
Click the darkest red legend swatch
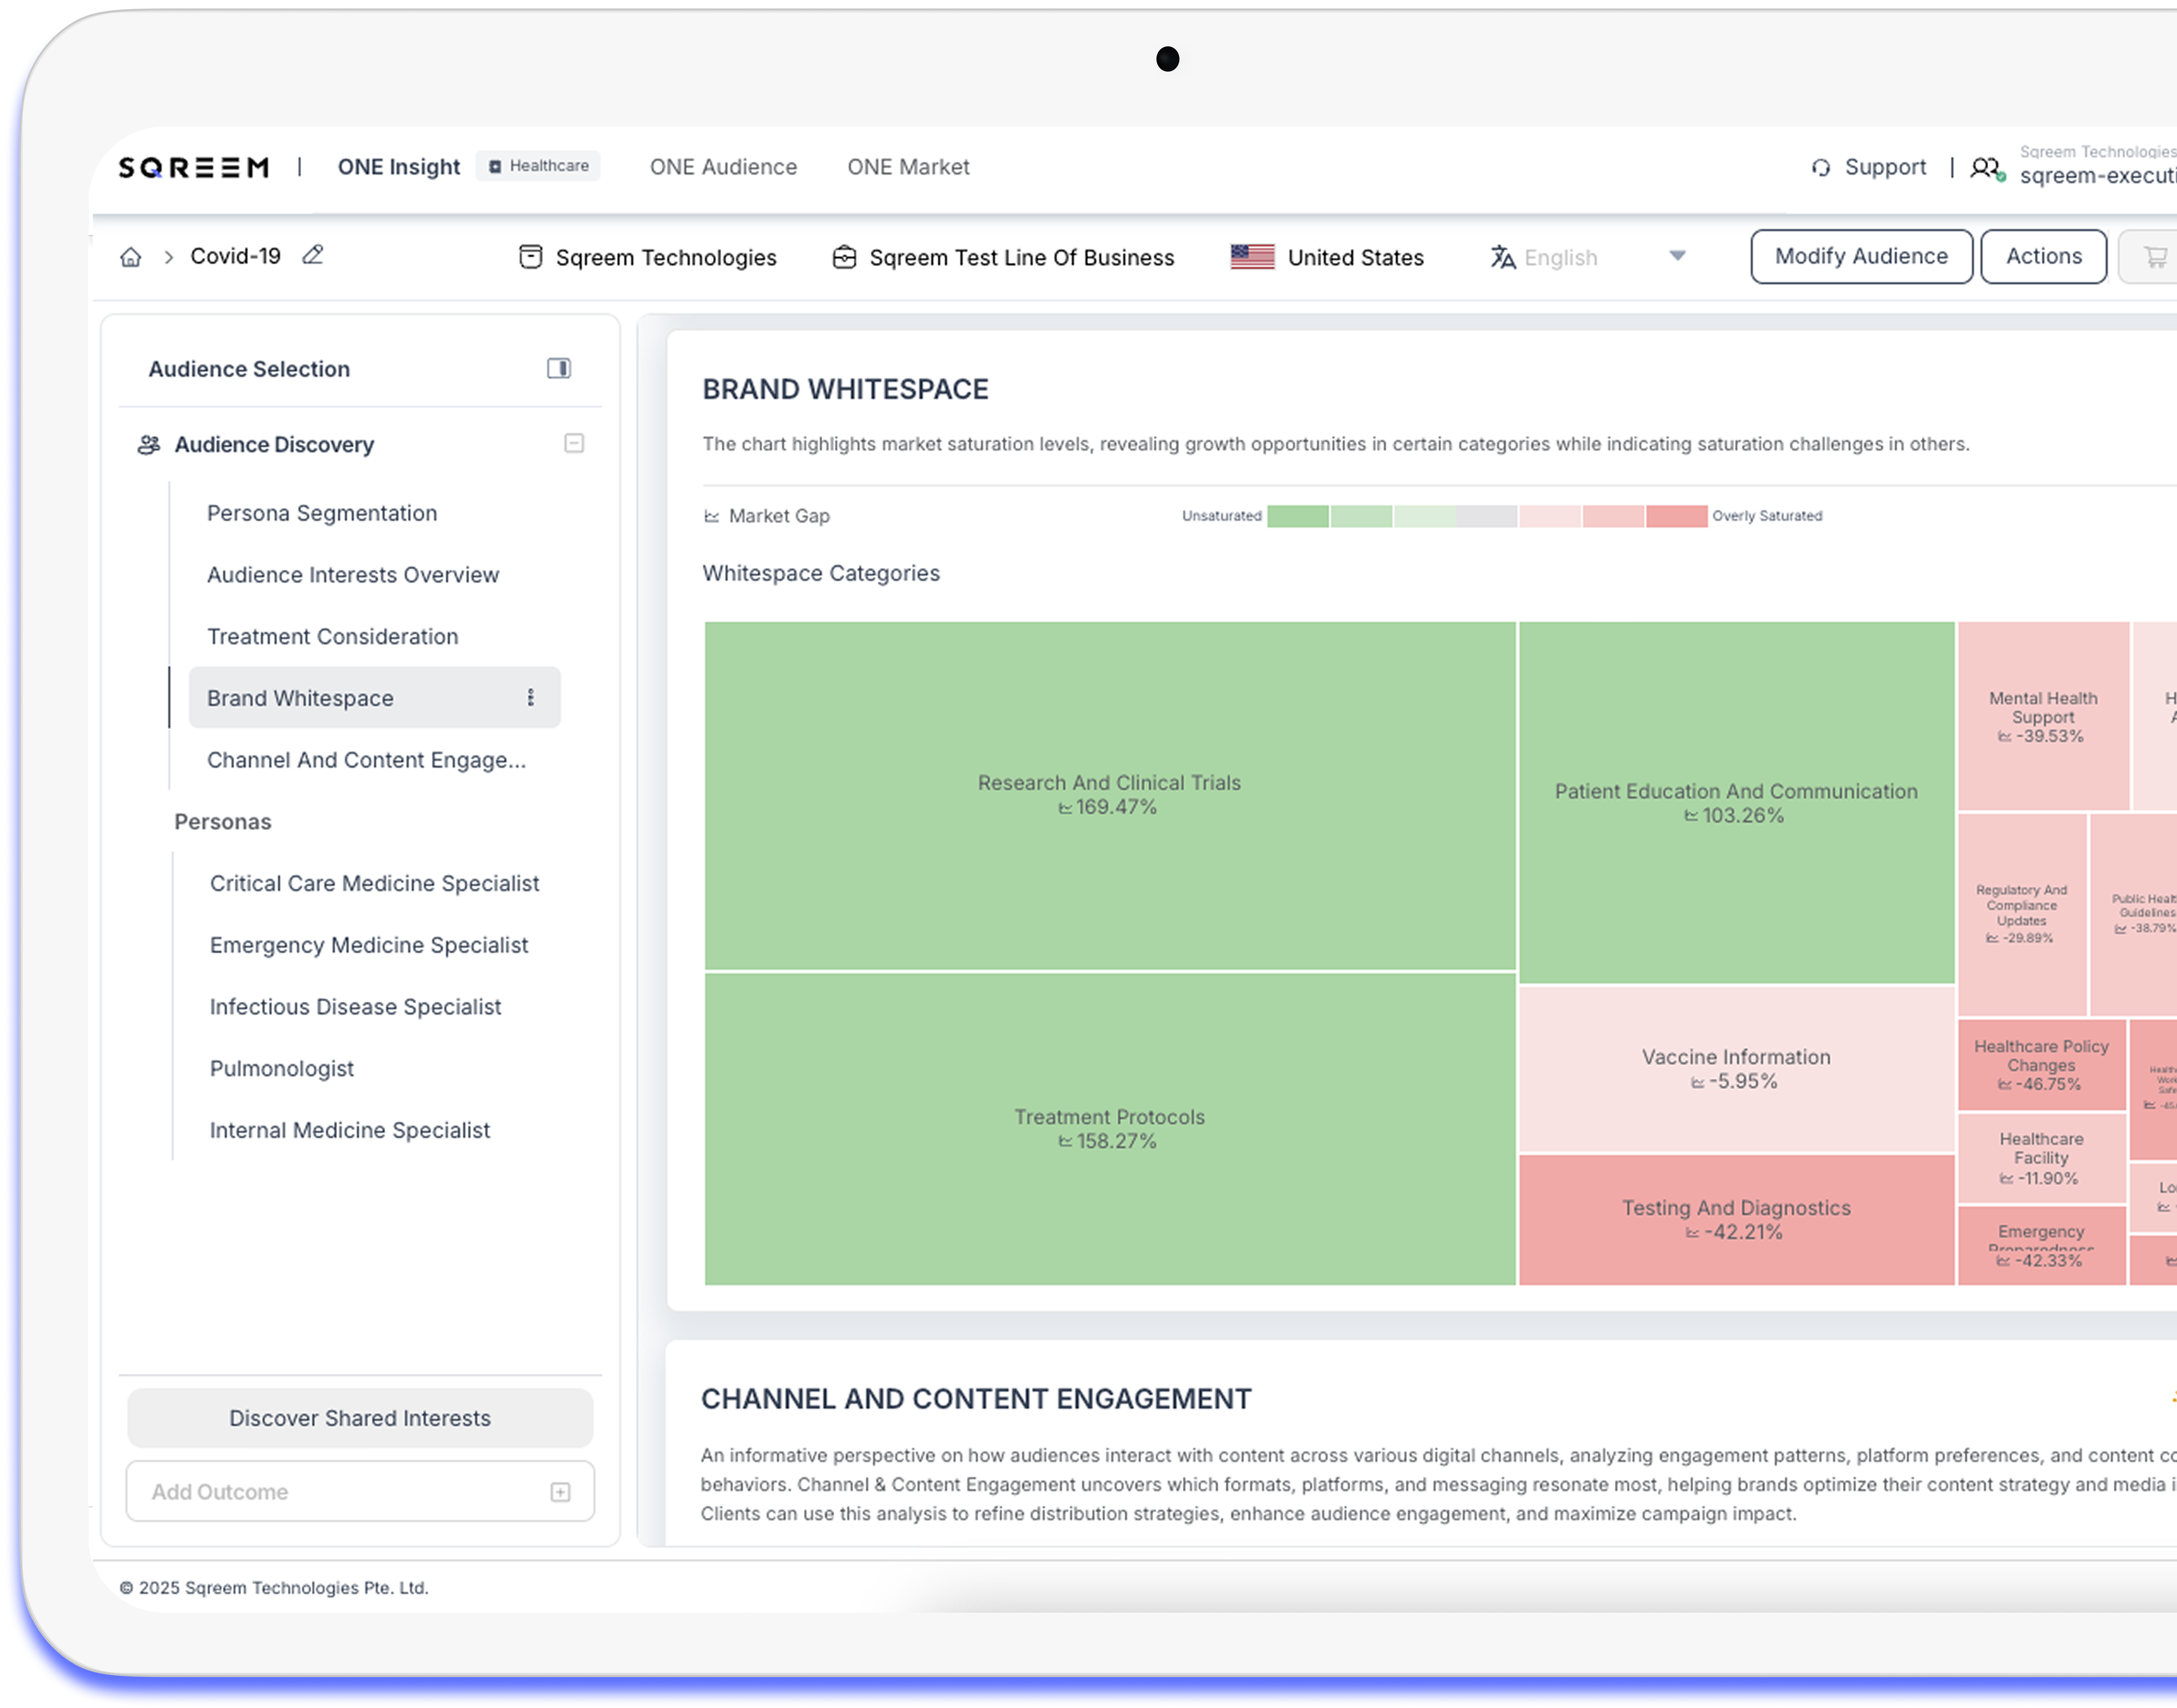(x=1676, y=516)
